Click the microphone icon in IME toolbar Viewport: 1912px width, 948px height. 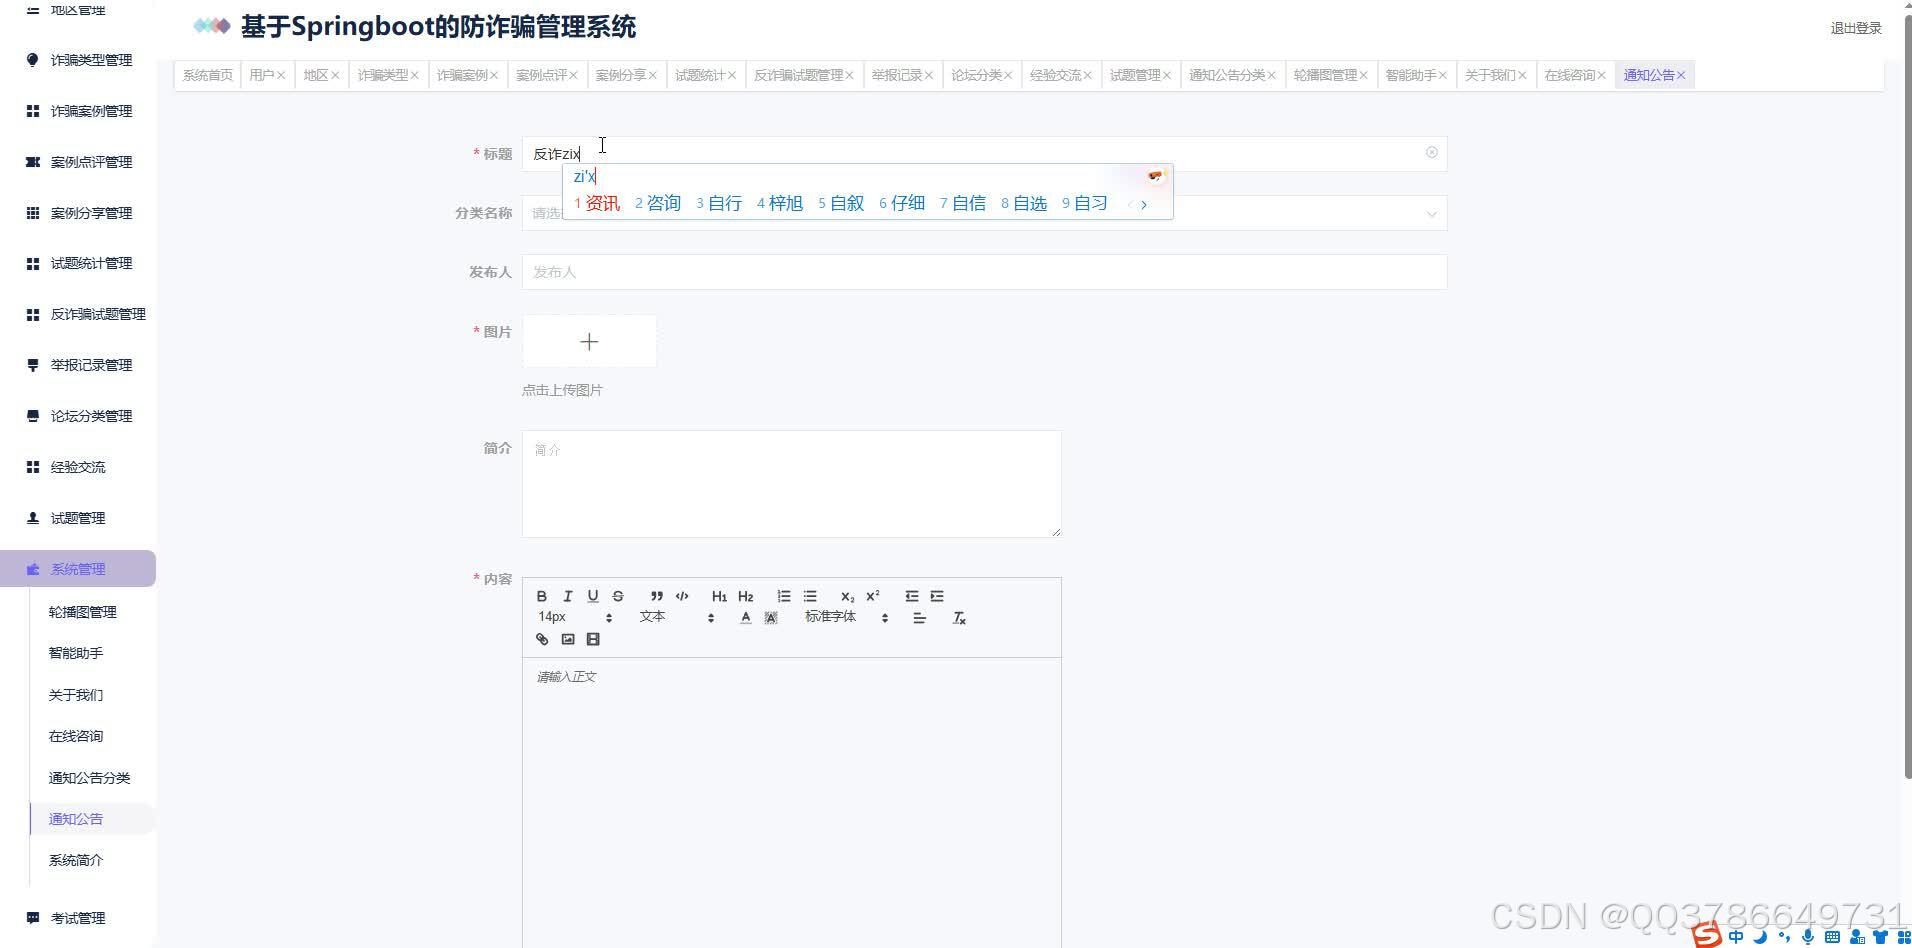click(x=1808, y=937)
